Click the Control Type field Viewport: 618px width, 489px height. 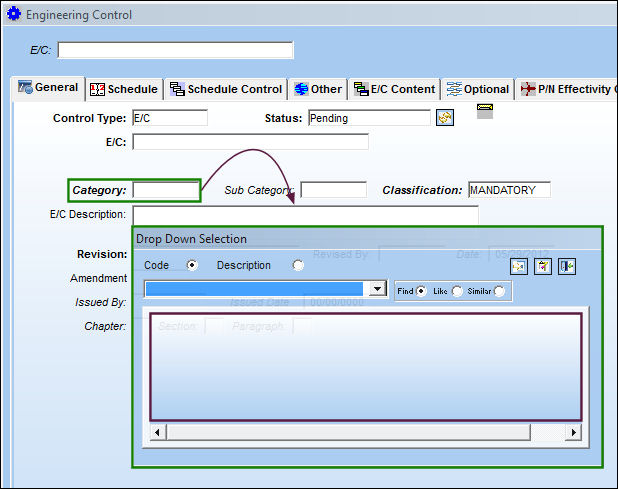point(170,118)
